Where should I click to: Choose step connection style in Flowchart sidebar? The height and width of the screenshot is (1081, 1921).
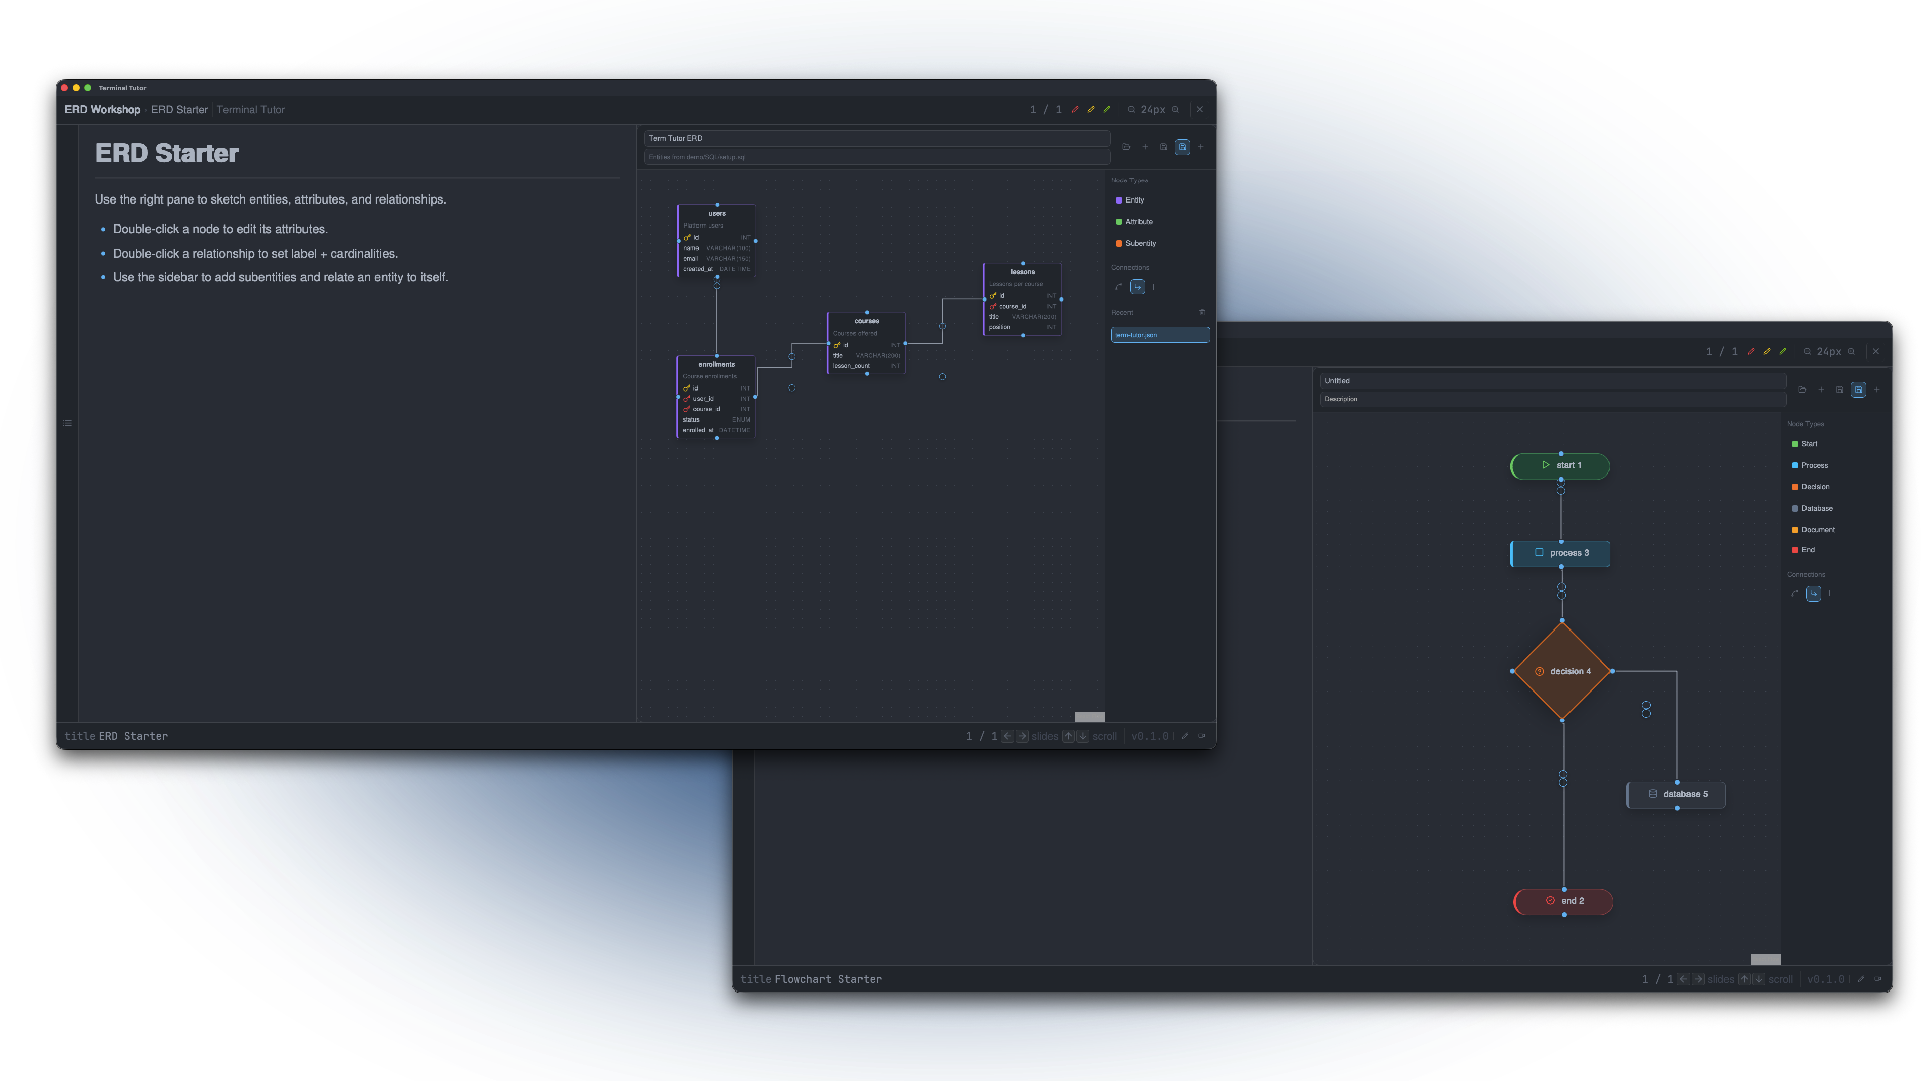(x=1813, y=594)
